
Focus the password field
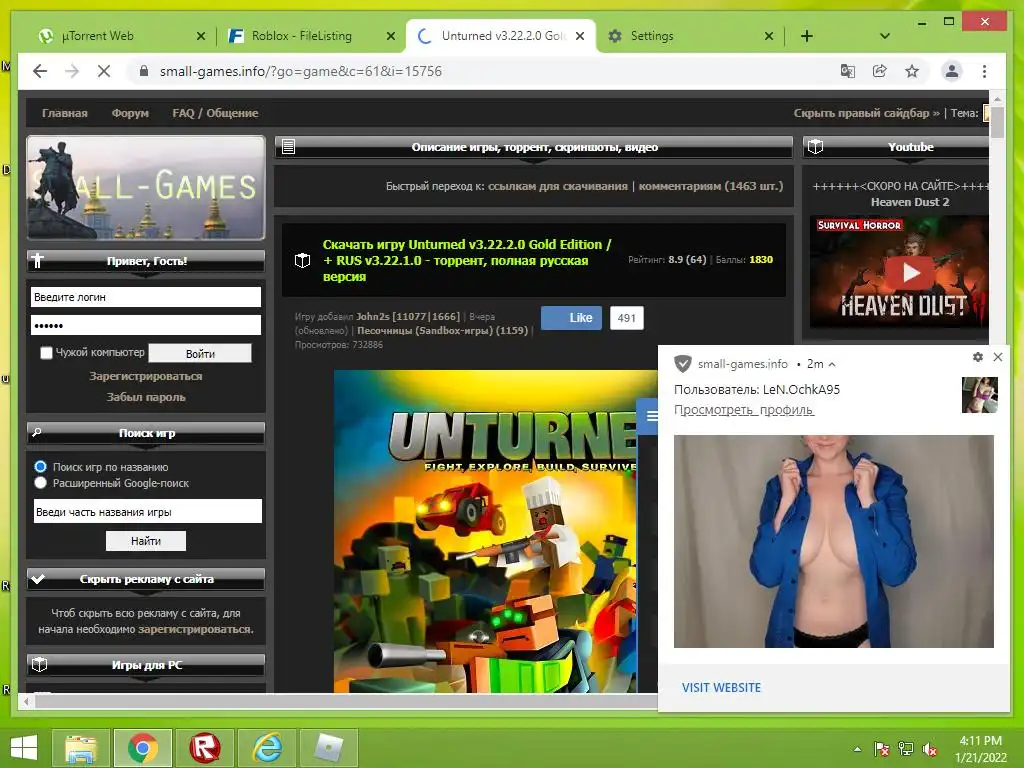pyautogui.click(x=146, y=325)
